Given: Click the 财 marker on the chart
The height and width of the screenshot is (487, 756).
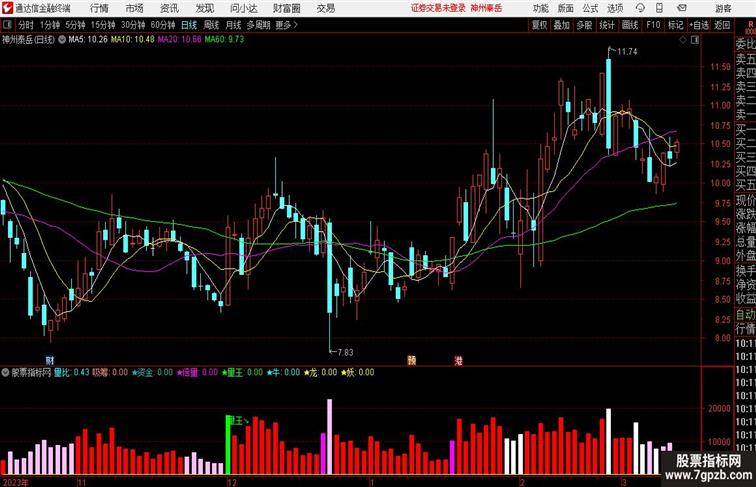Looking at the screenshot, I should (50, 360).
